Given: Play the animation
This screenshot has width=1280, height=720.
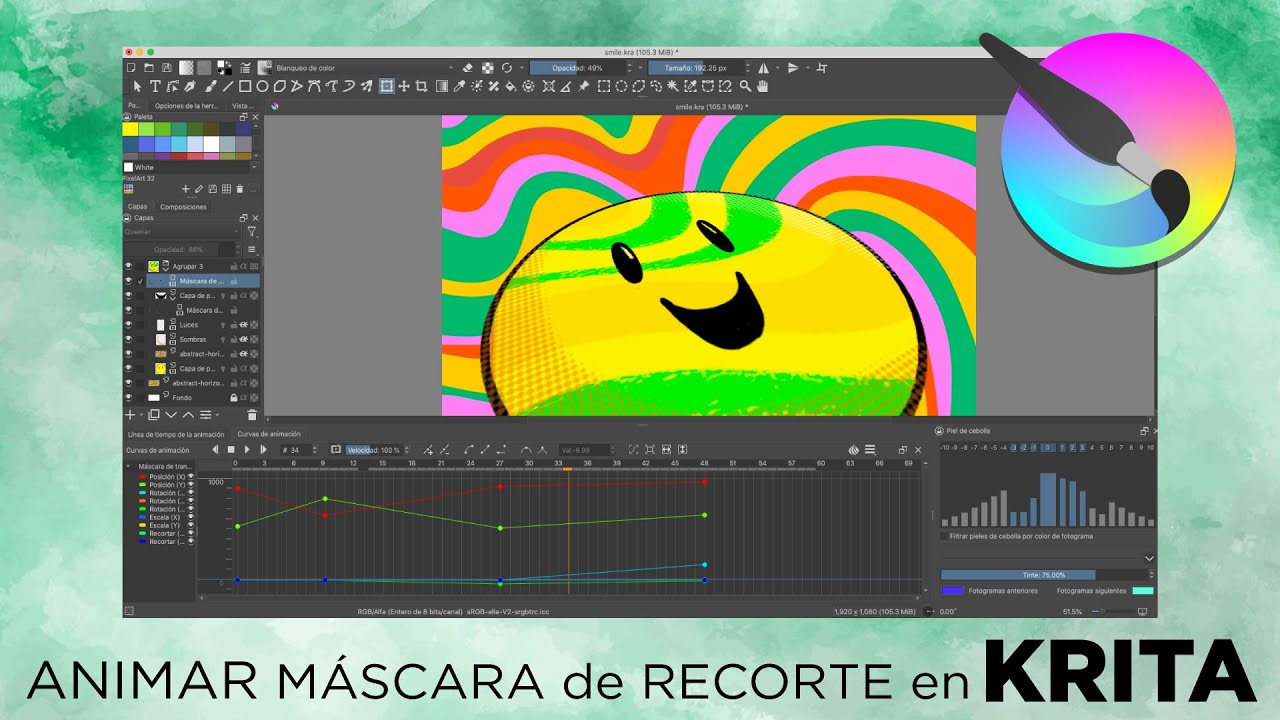Looking at the screenshot, I should coord(247,450).
